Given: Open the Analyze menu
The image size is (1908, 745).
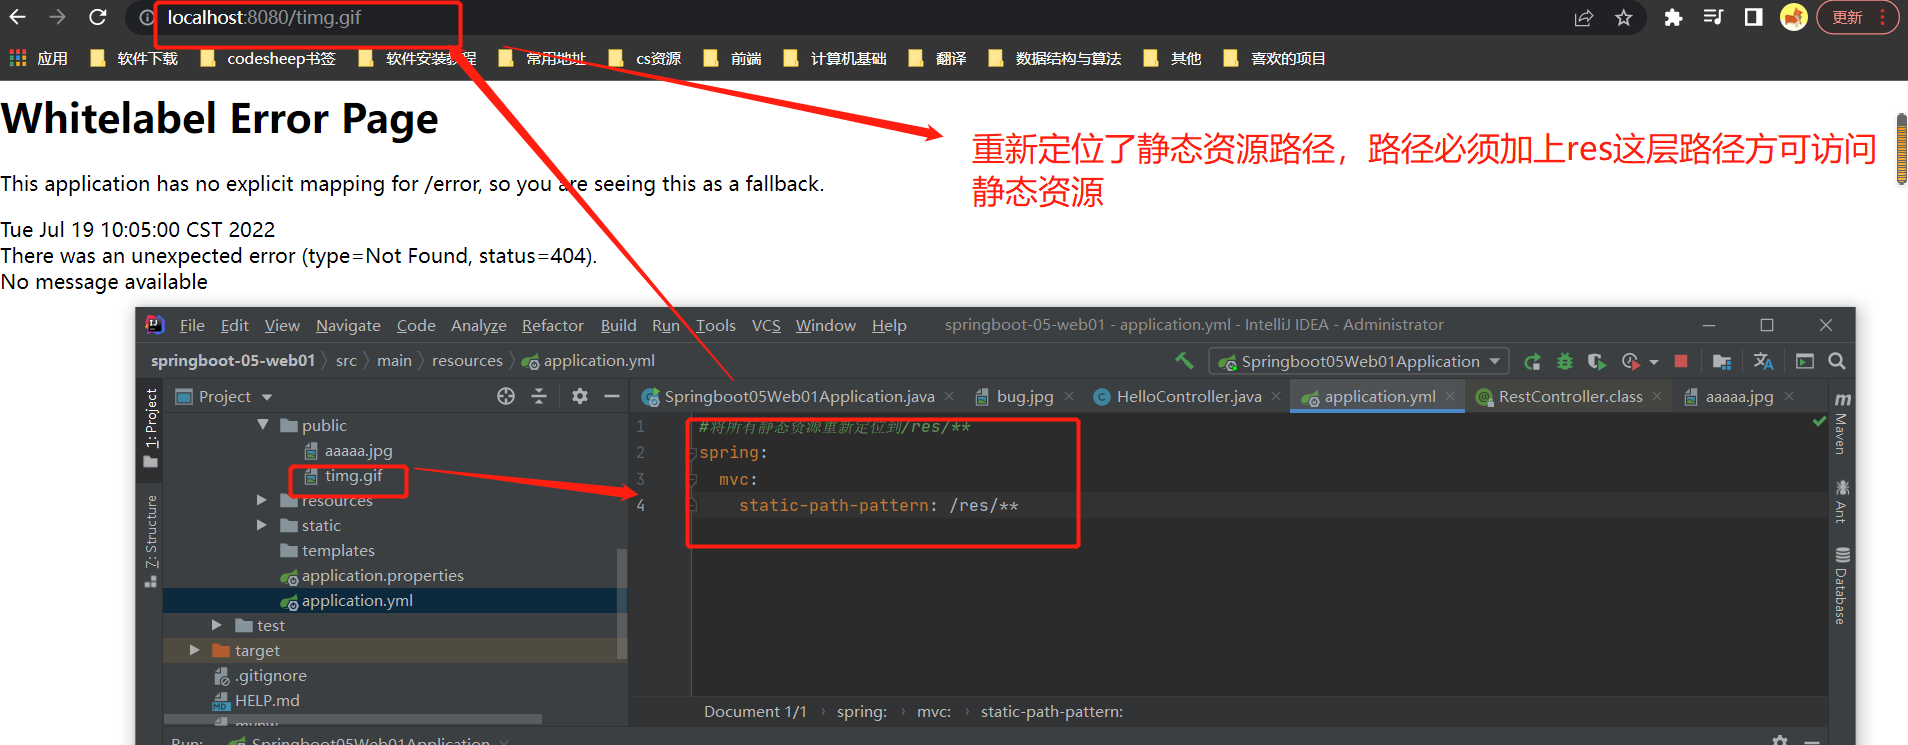Looking at the screenshot, I should point(478,326).
